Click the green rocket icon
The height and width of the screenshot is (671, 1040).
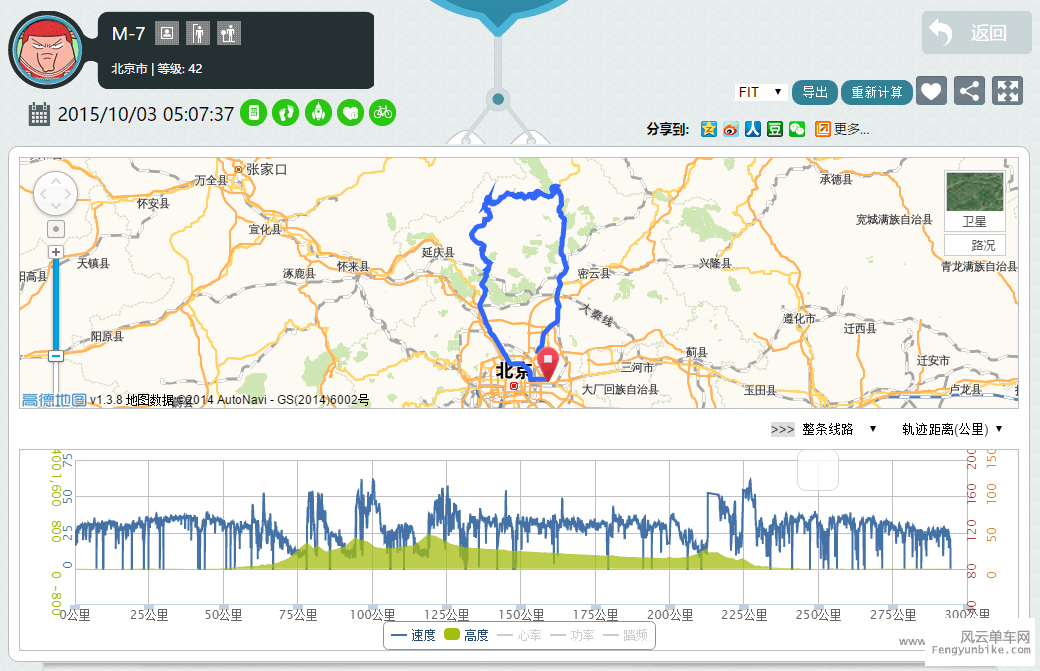(x=318, y=112)
